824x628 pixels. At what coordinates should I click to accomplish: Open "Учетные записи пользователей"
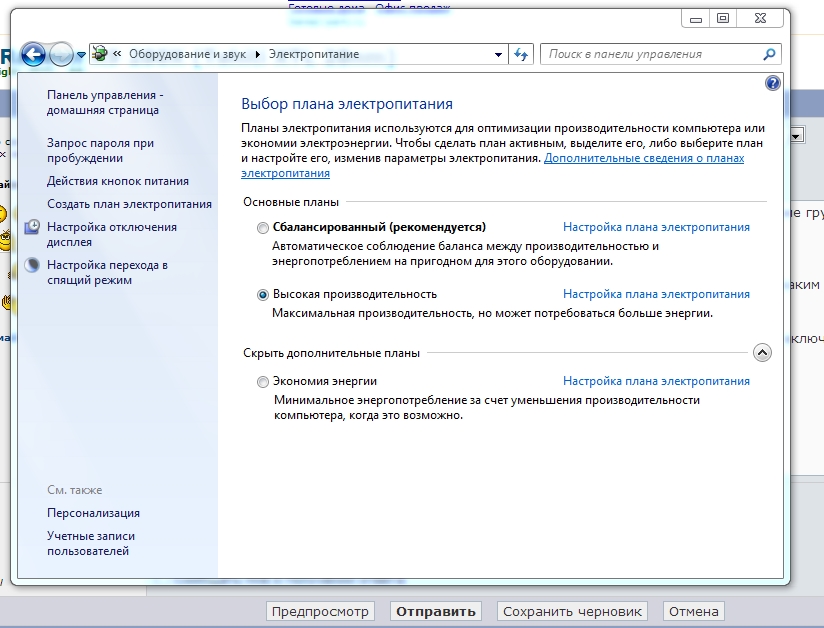[91, 543]
